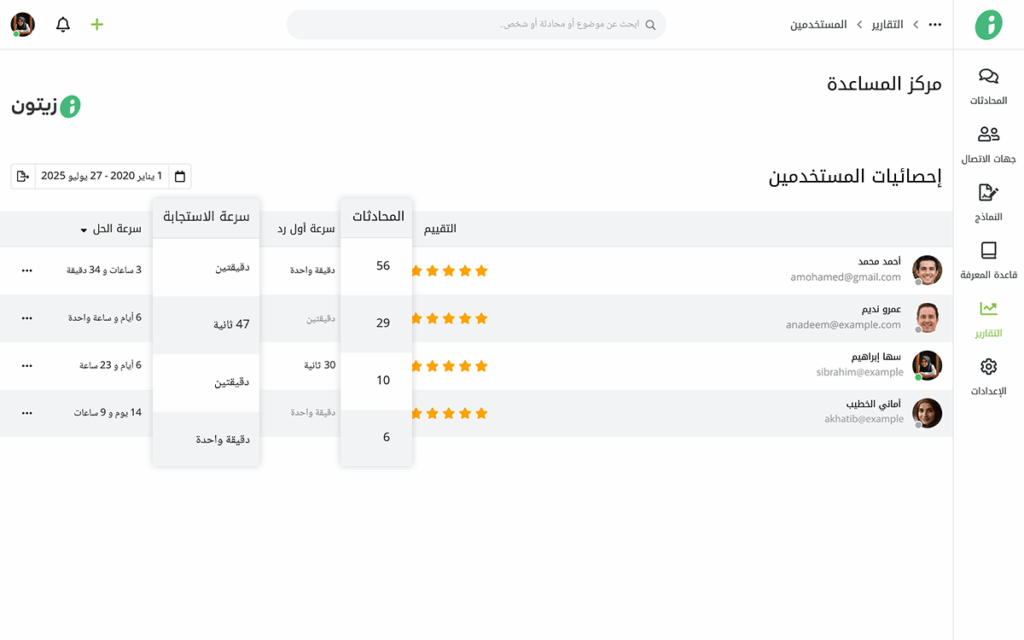Click المحادثات column header

(x=378, y=216)
